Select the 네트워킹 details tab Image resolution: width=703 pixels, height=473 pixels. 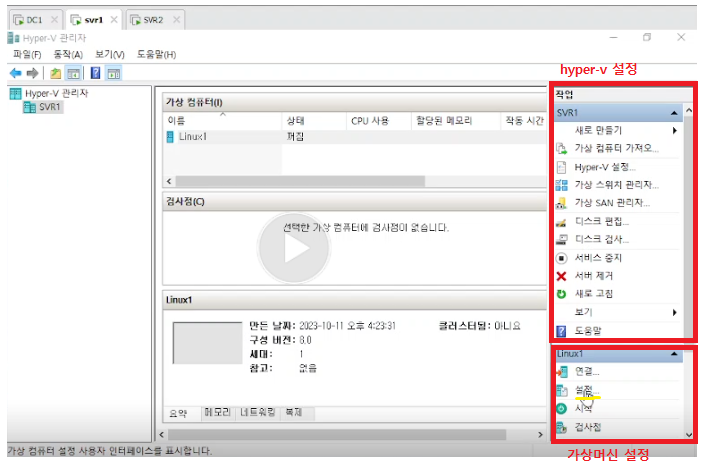coord(257,412)
